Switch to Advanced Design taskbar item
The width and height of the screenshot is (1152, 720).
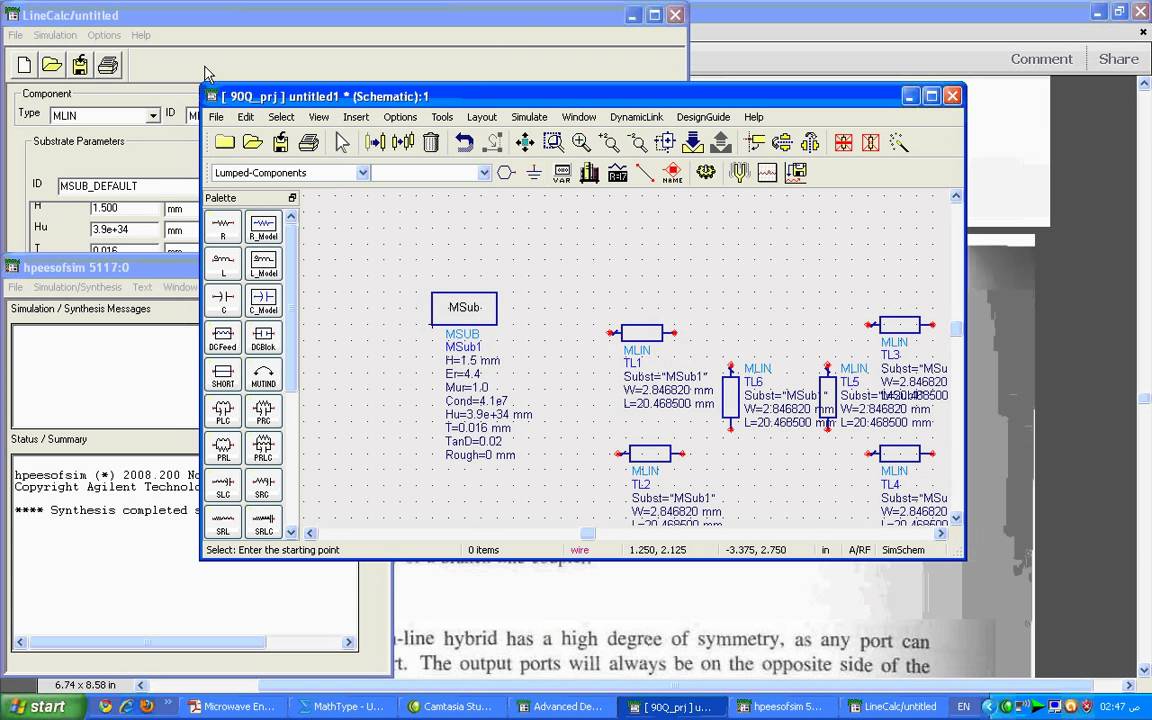[x=561, y=707]
